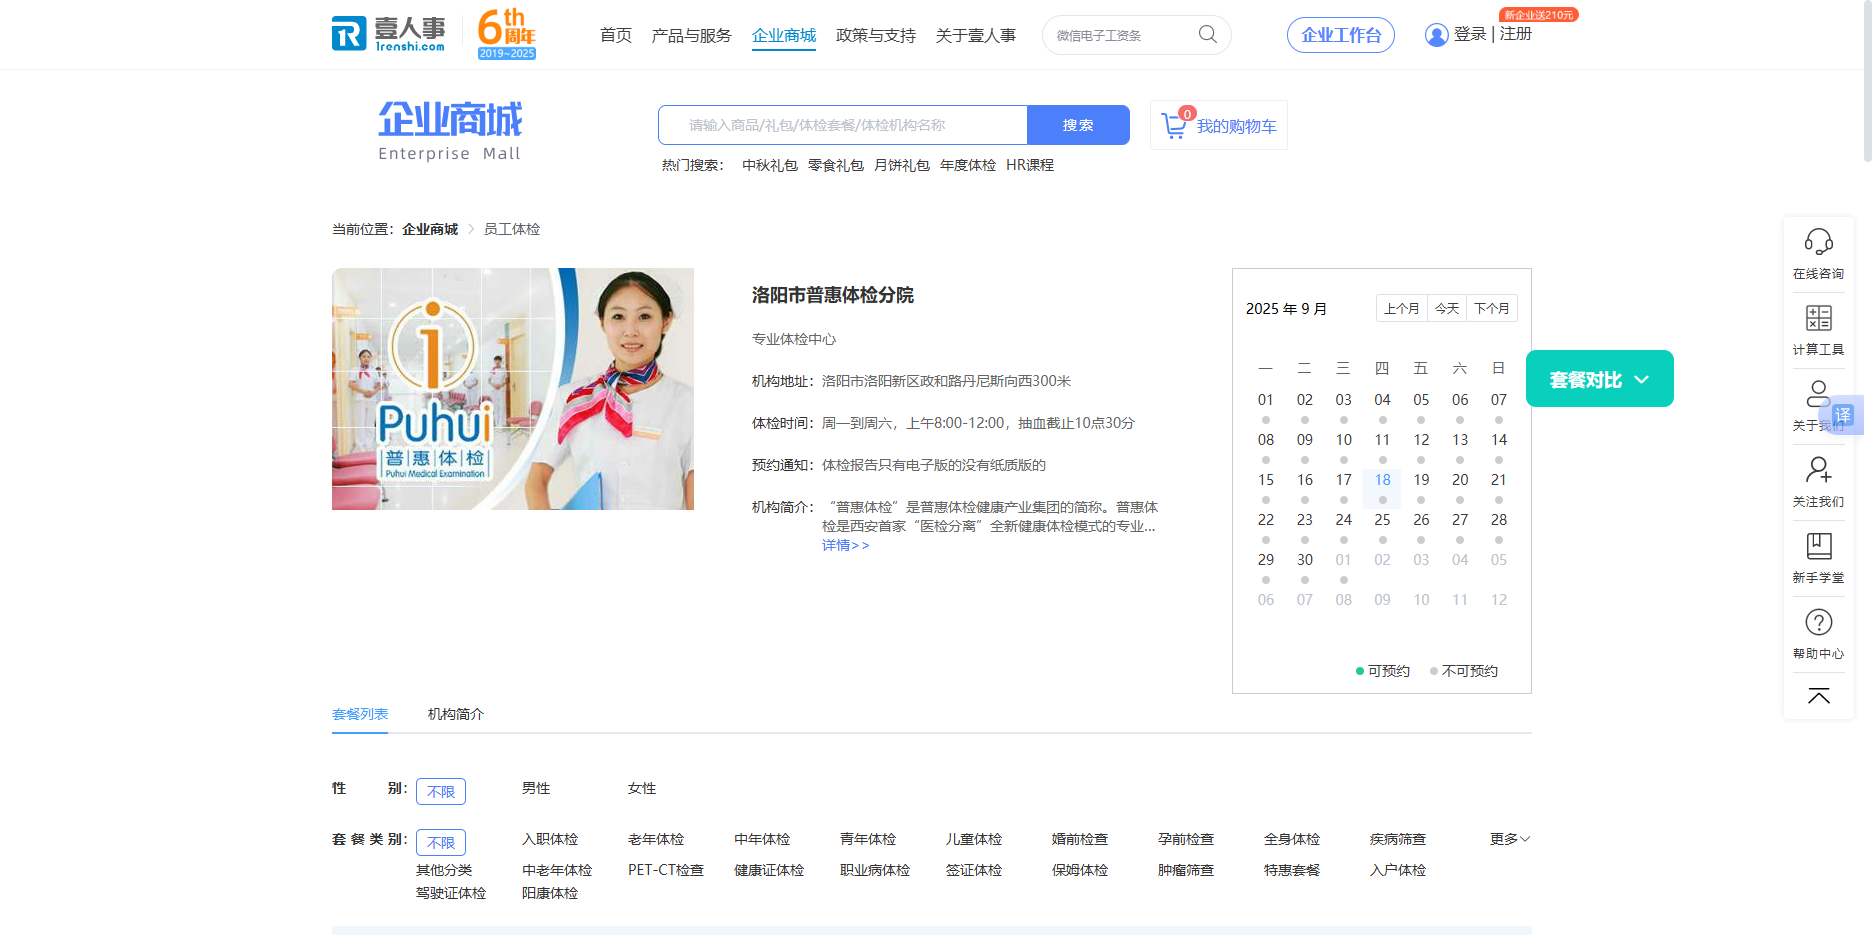The image size is (1872, 935).
Task: Select calendar date 25
Action: click(x=1382, y=519)
